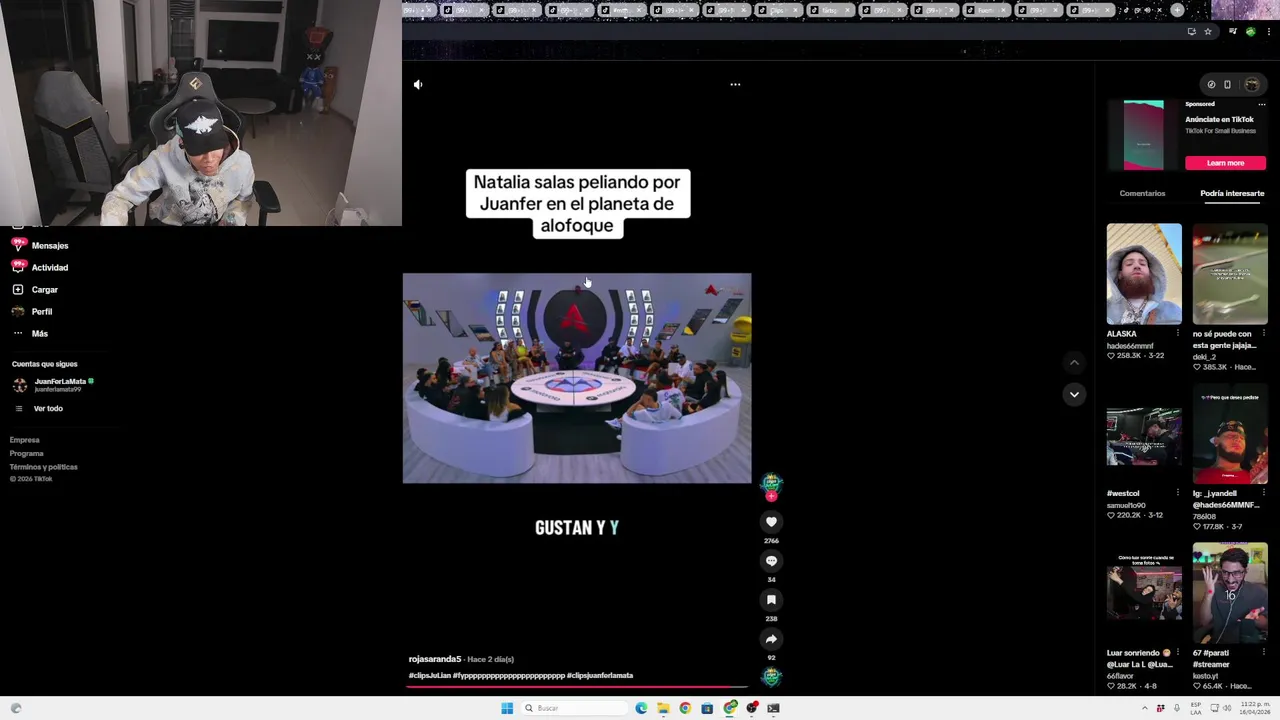Follow the creator using the red plus badge
Viewport: 1280px width, 720px height.
coord(771,496)
